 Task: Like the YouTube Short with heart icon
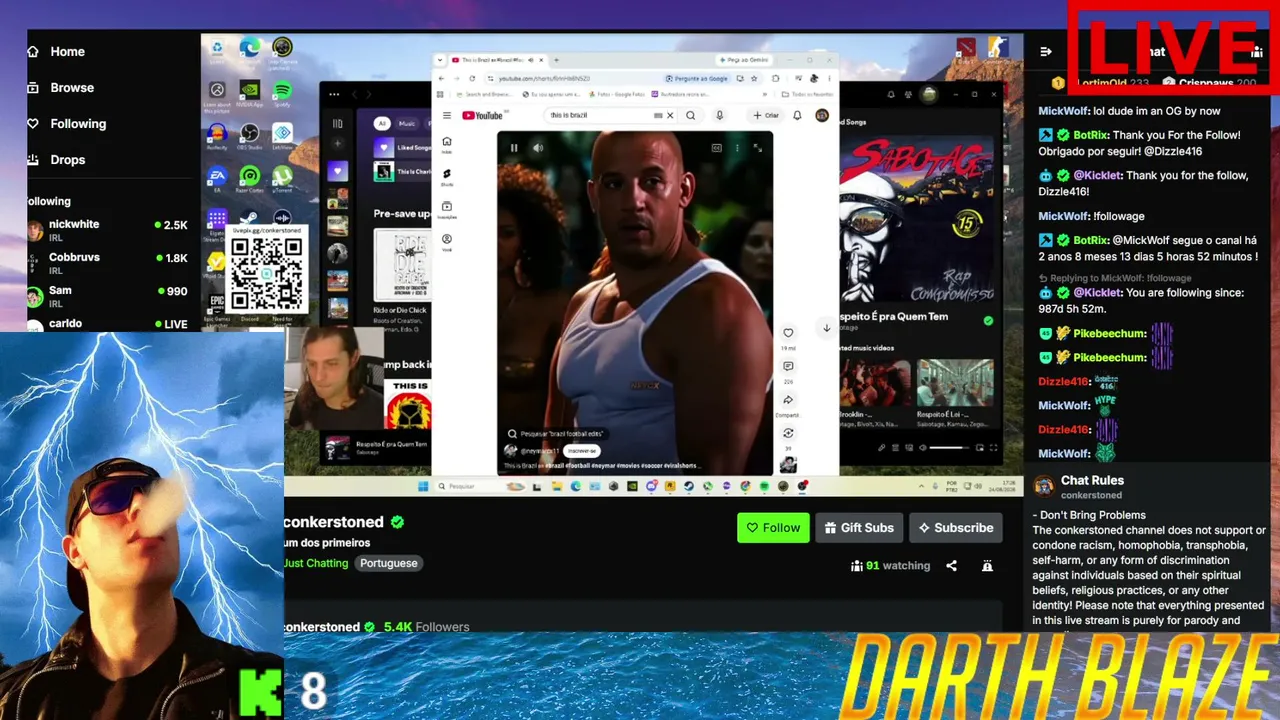click(788, 333)
